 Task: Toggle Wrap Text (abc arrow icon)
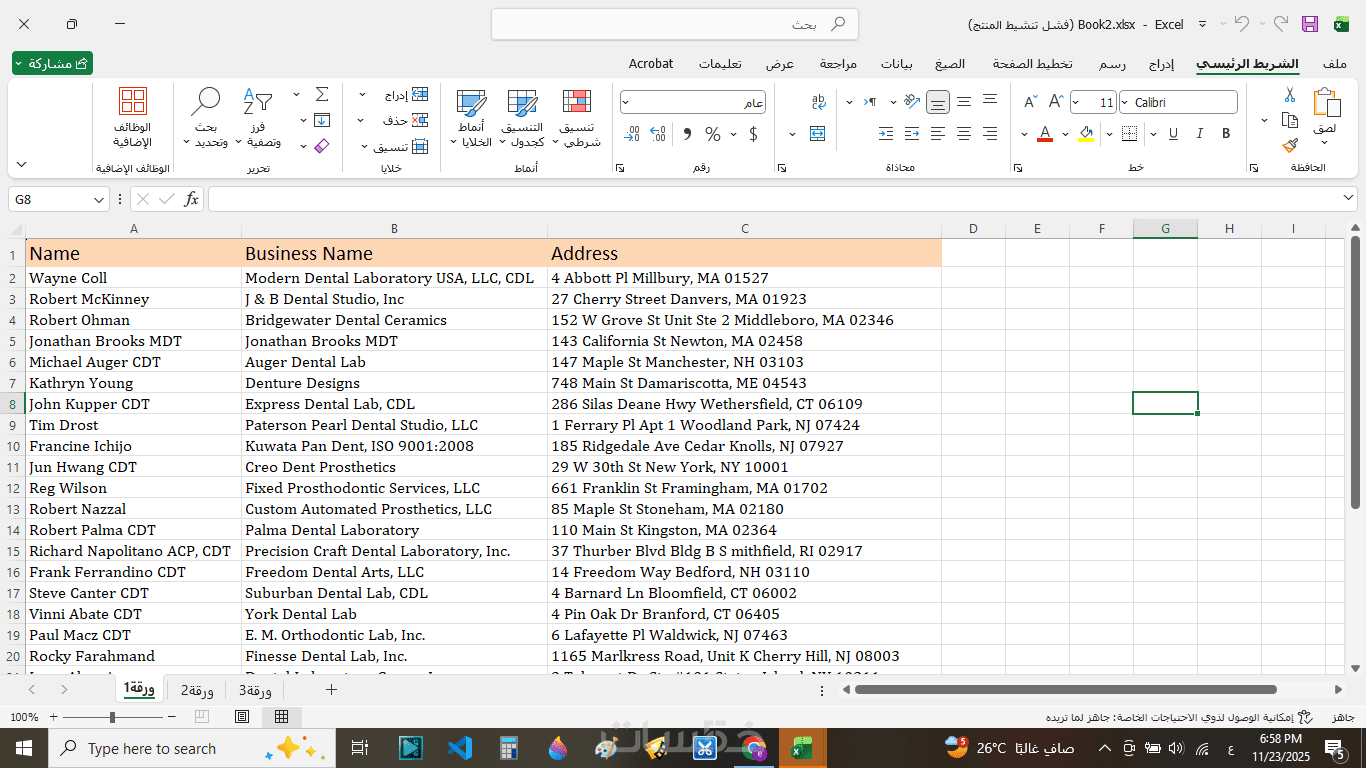tap(819, 102)
